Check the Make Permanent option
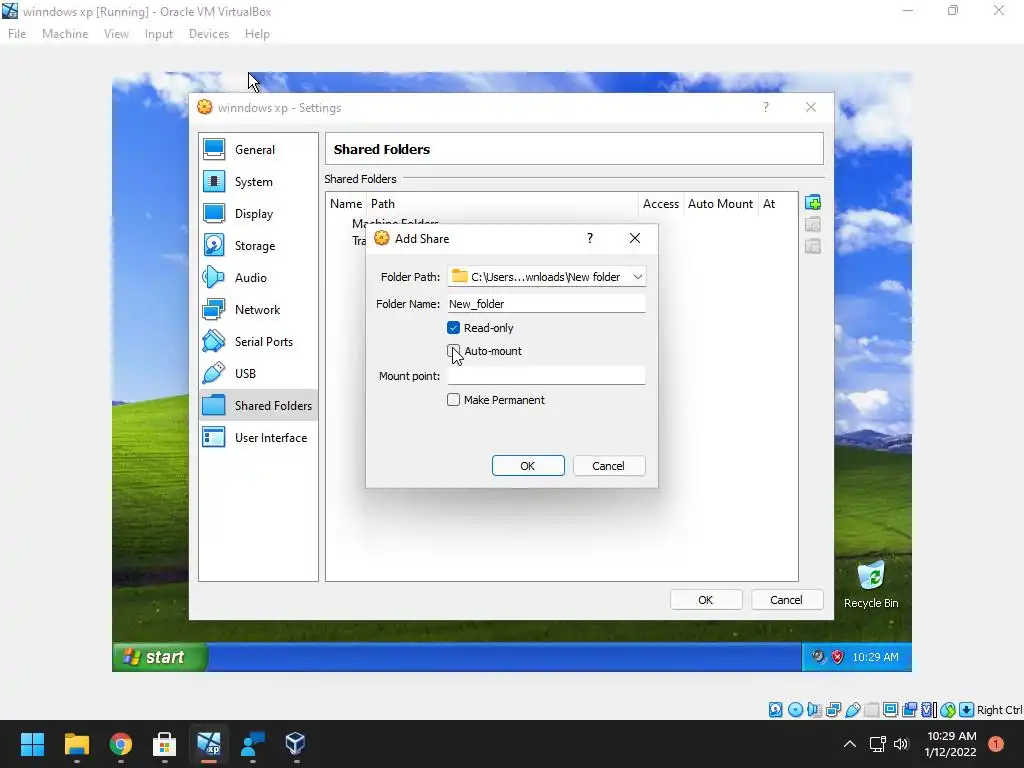 (453, 400)
